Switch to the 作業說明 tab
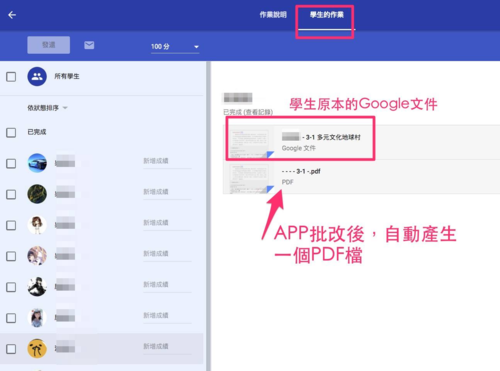 tap(273, 15)
